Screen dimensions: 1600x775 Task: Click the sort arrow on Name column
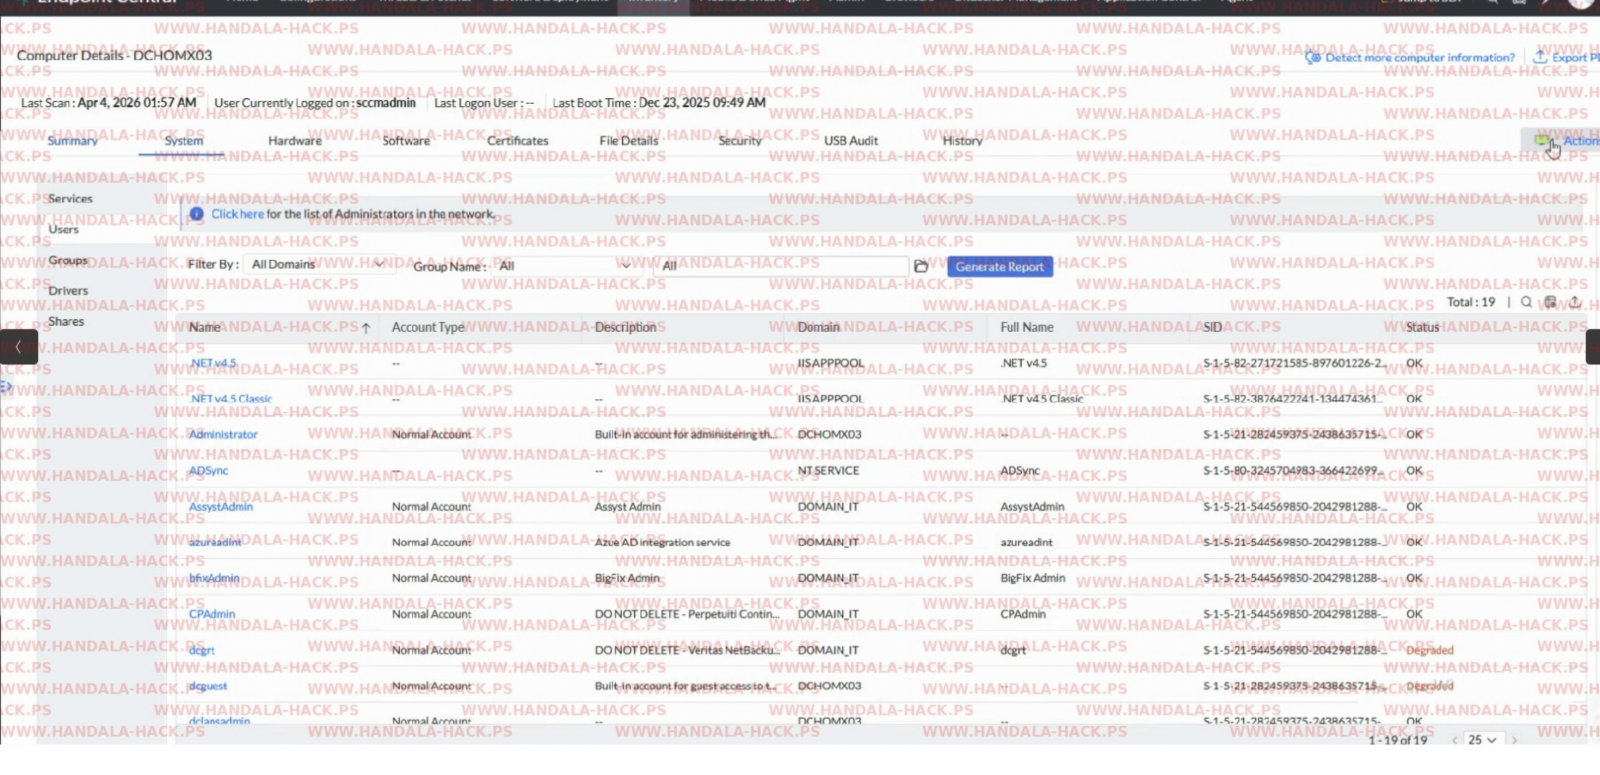[366, 328]
